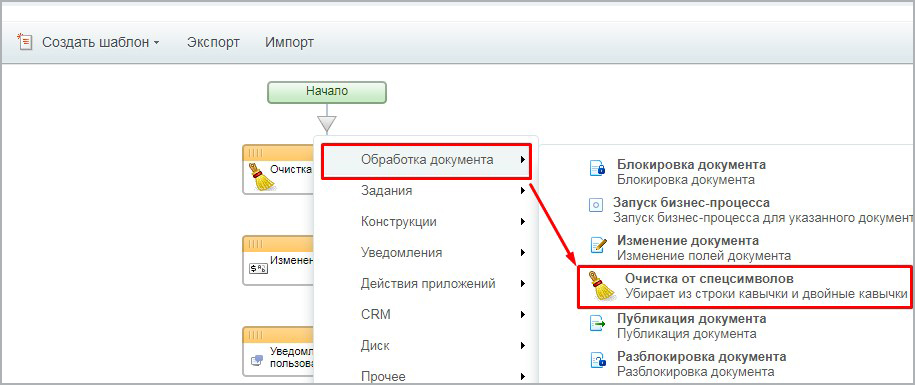915x385 pixels.
Task: Click the Уведомление block title bar grip
Action: point(255,334)
